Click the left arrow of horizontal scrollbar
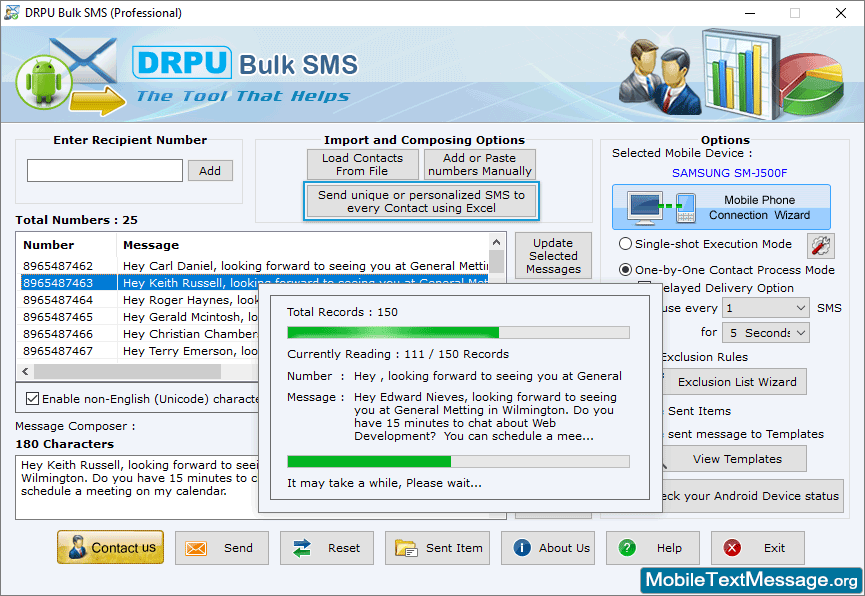Viewport: 865px width, 596px height. point(25,371)
